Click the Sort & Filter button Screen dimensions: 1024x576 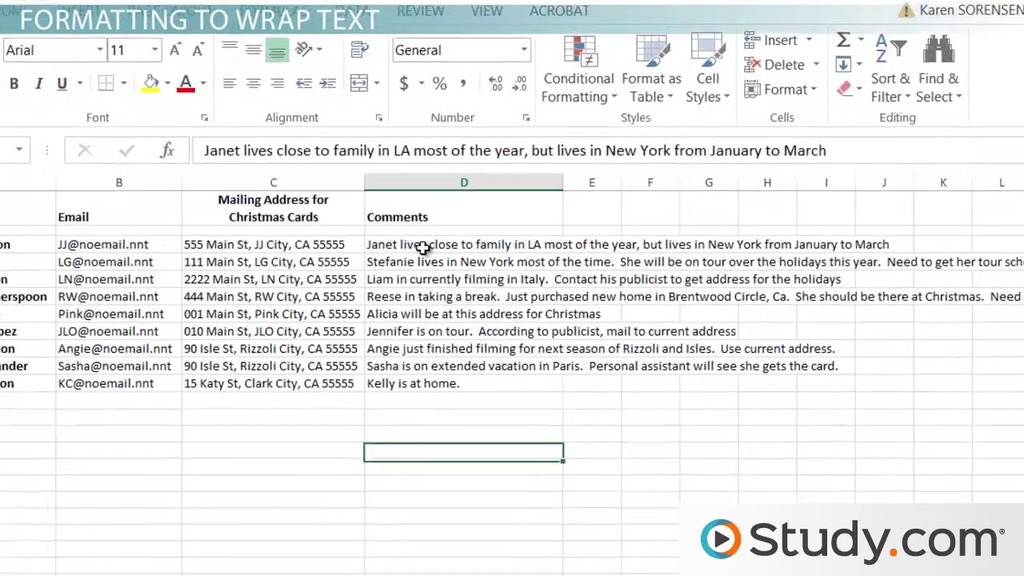(x=889, y=72)
